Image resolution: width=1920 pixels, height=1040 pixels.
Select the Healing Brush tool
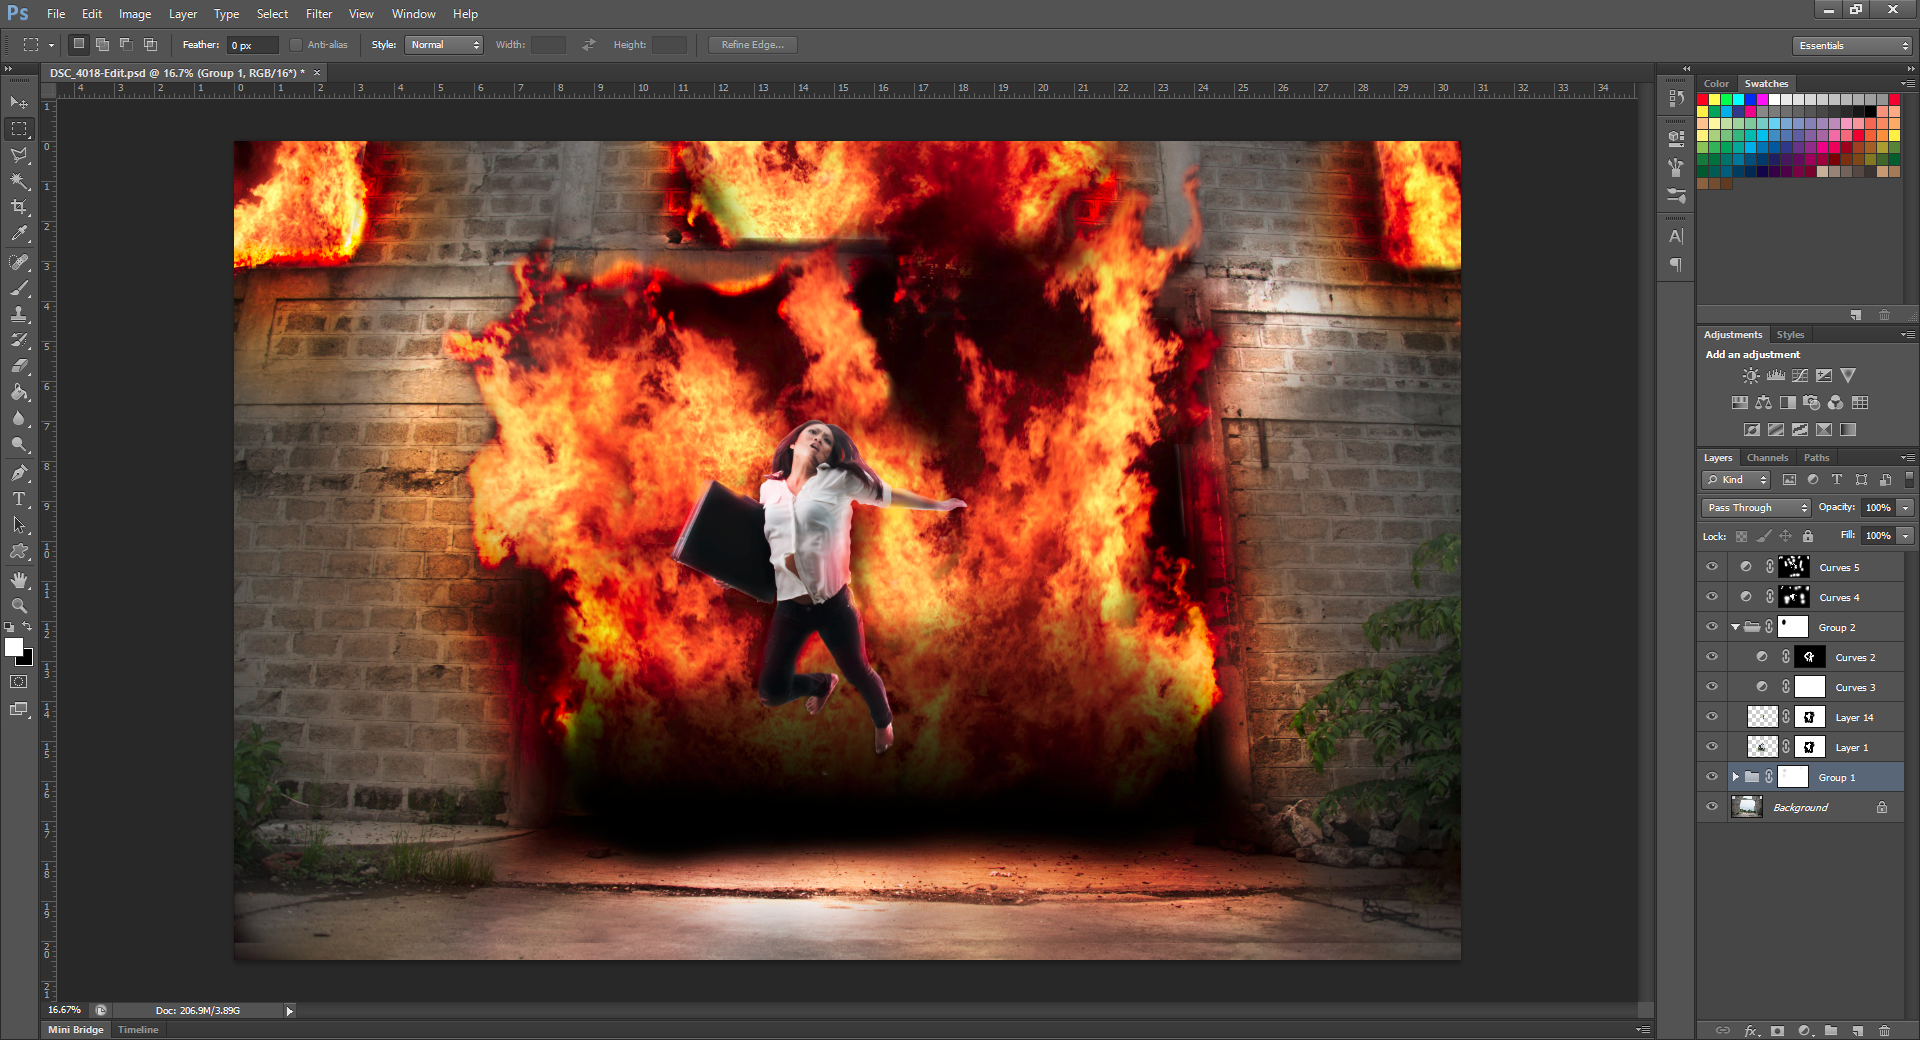point(19,262)
